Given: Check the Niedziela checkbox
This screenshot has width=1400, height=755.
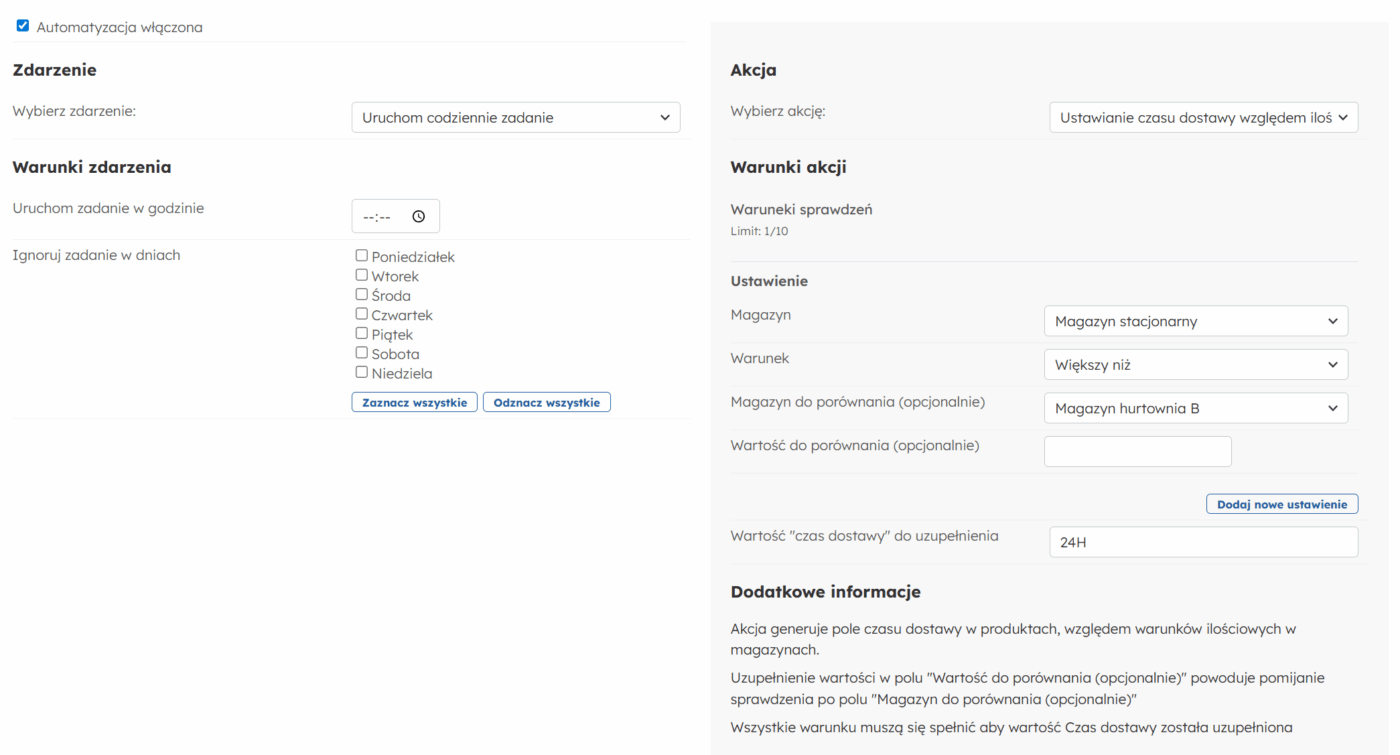Looking at the screenshot, I should (x=362, y=372).
